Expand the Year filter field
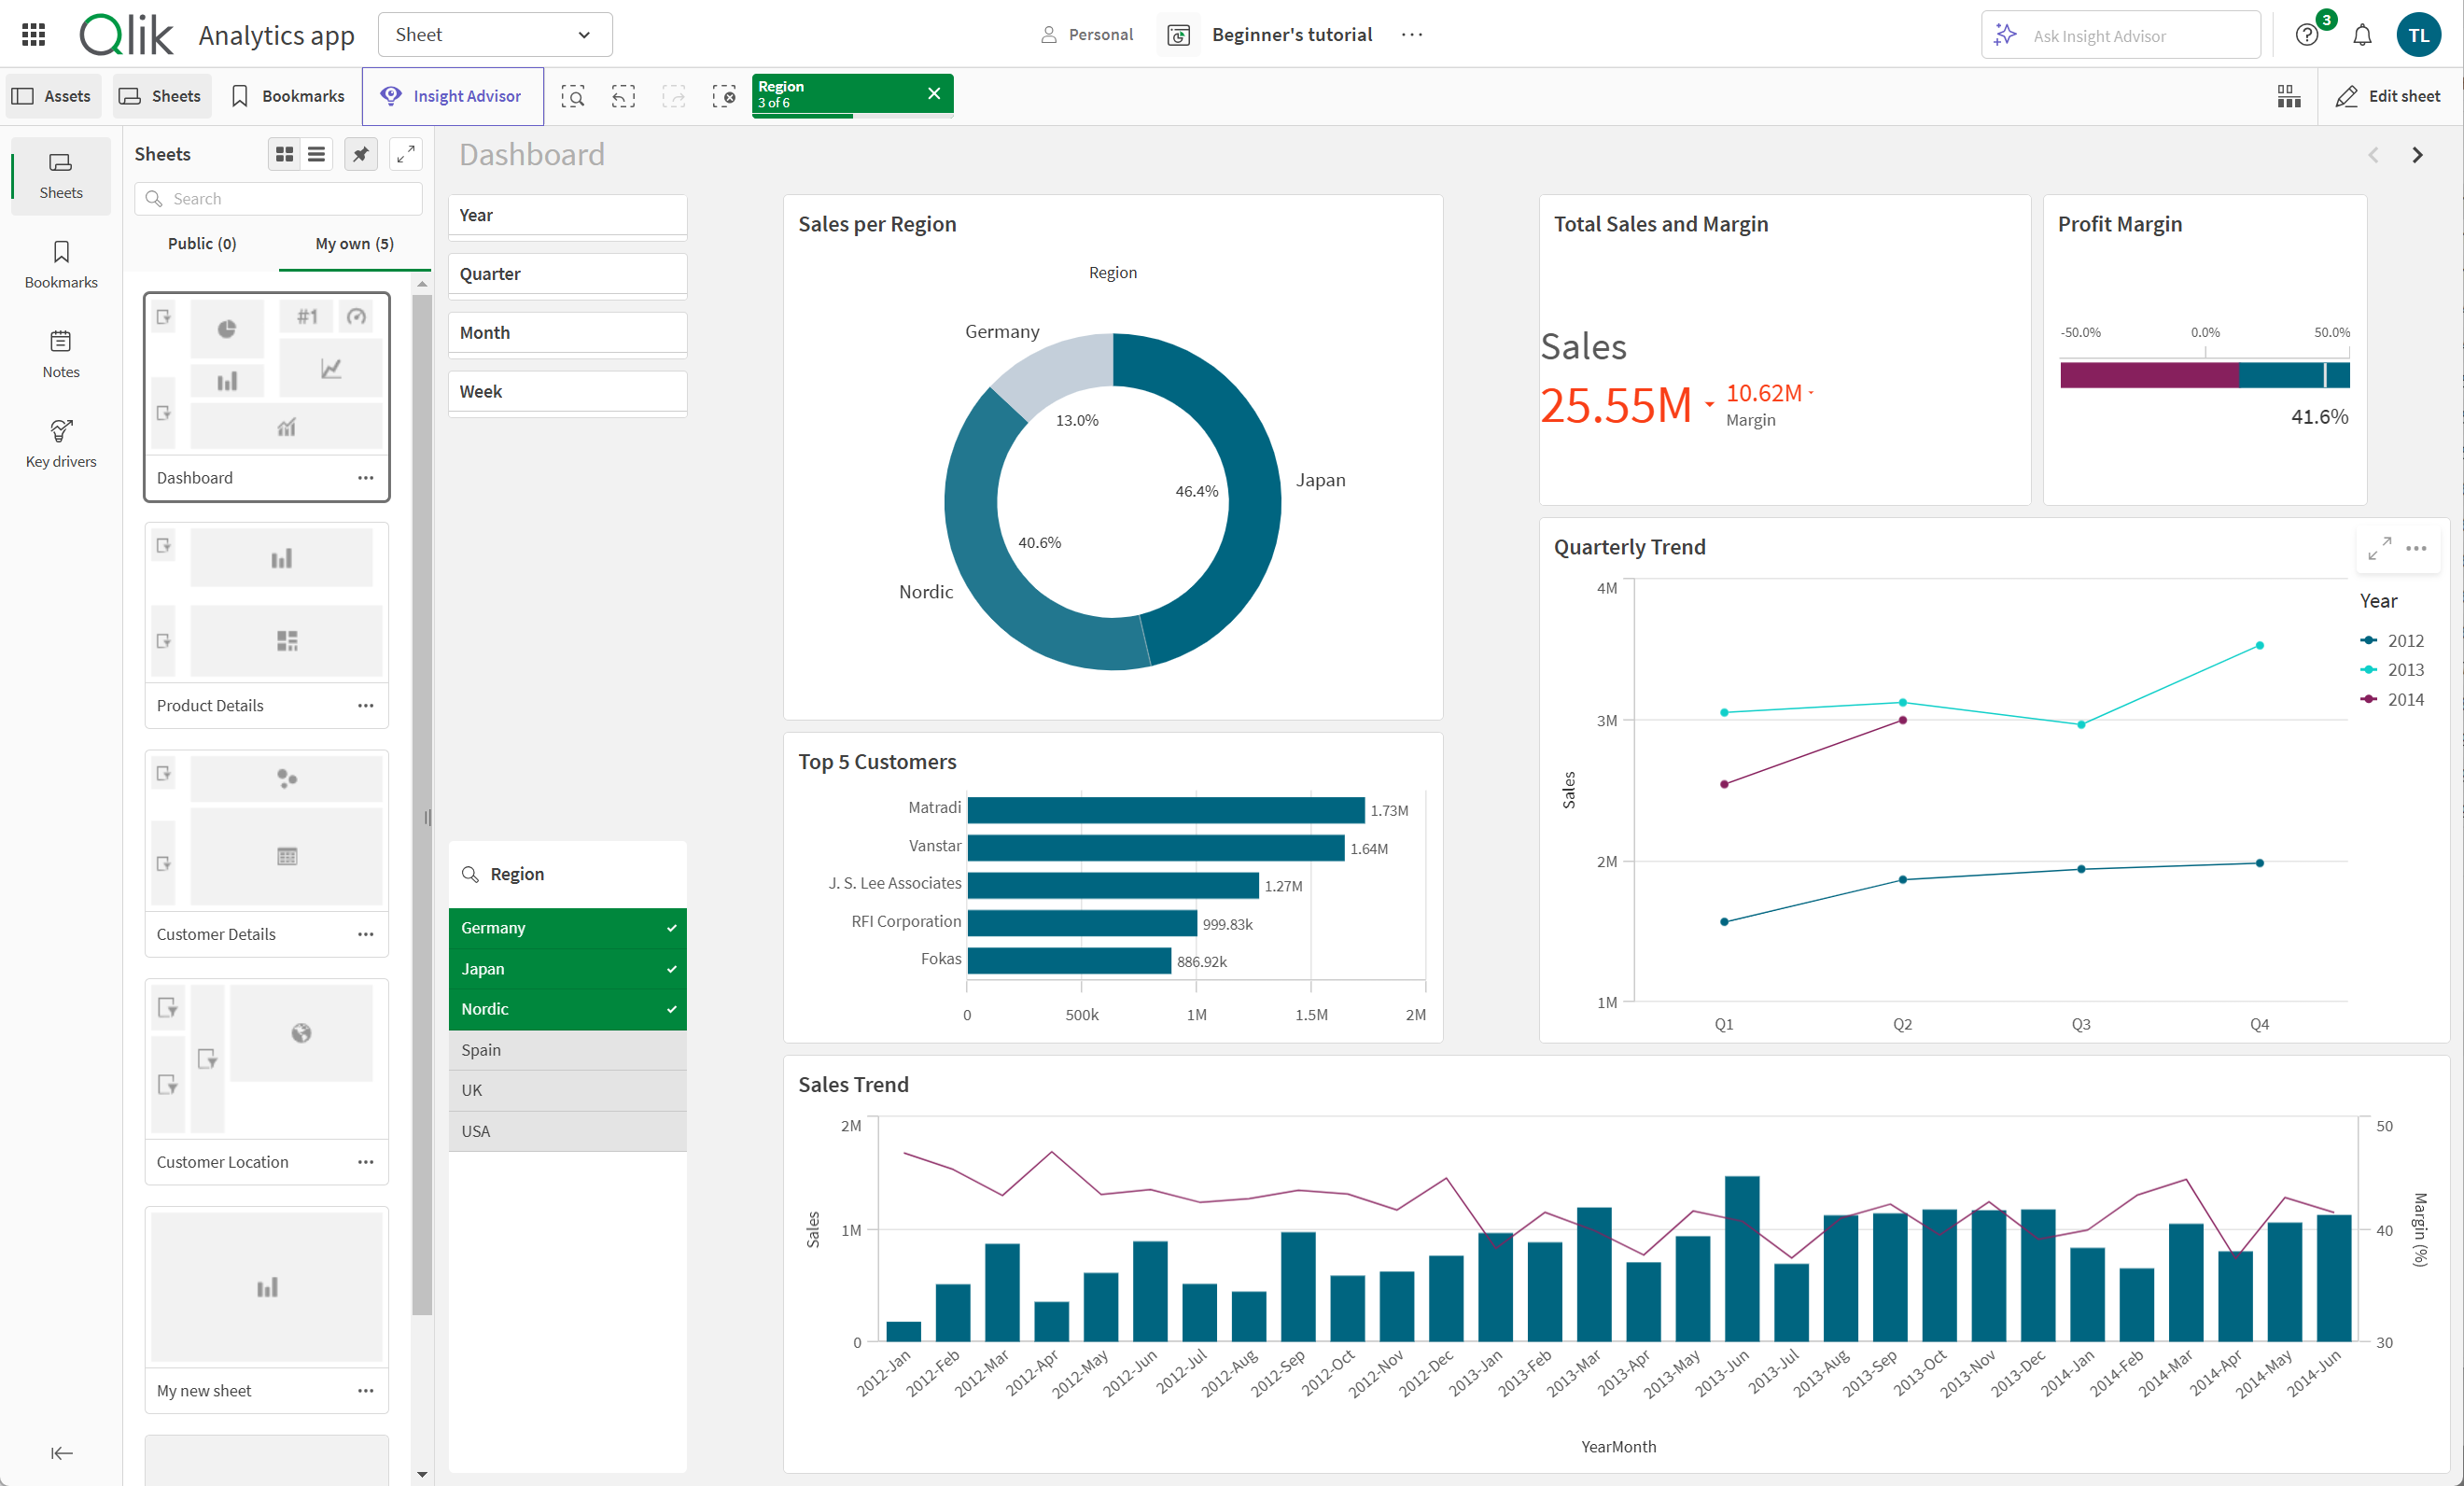Screen dimensions: 2464x1486 pos(567,217)
